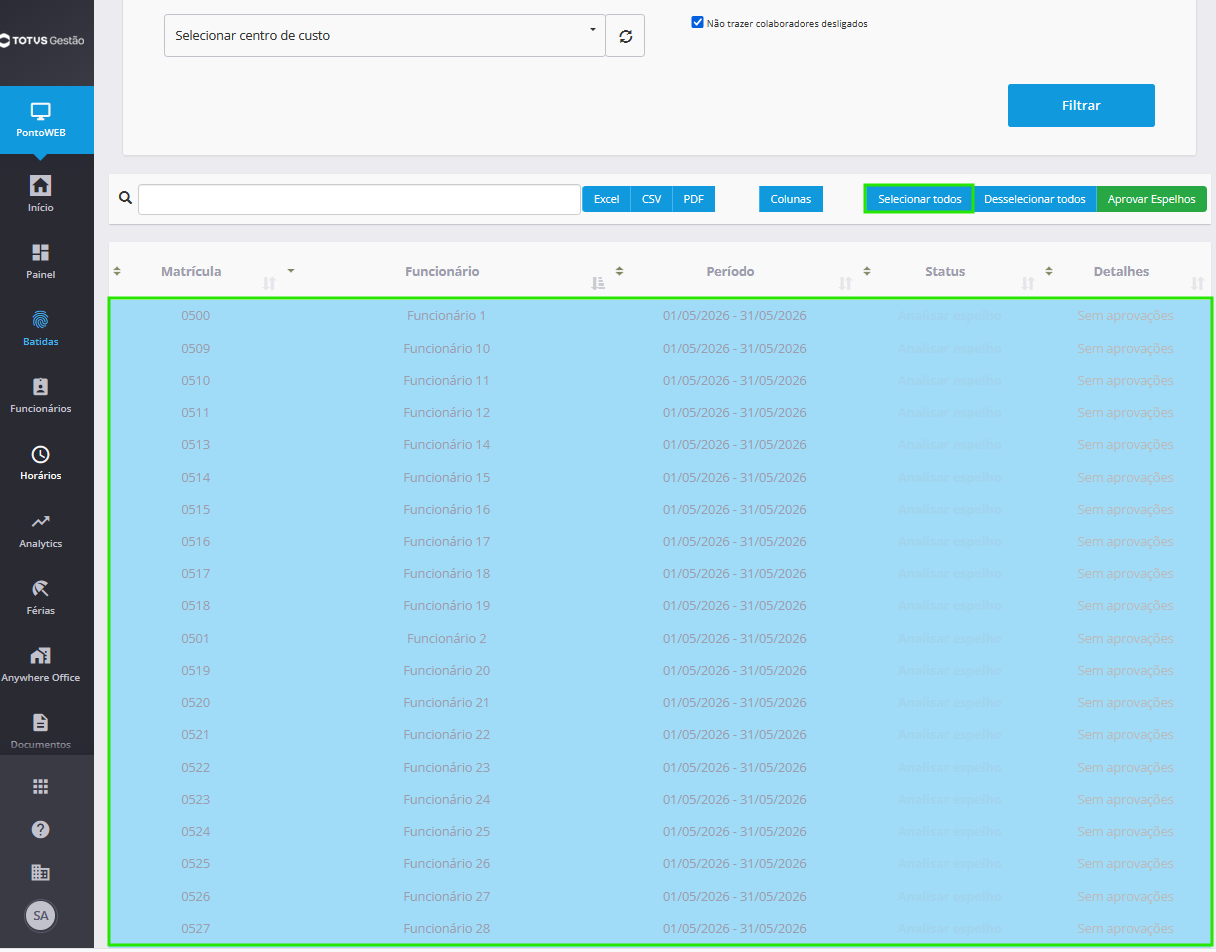Select row Funcionário 14
The height and width of the screenshot is (952, 1216).
(660, 444)
